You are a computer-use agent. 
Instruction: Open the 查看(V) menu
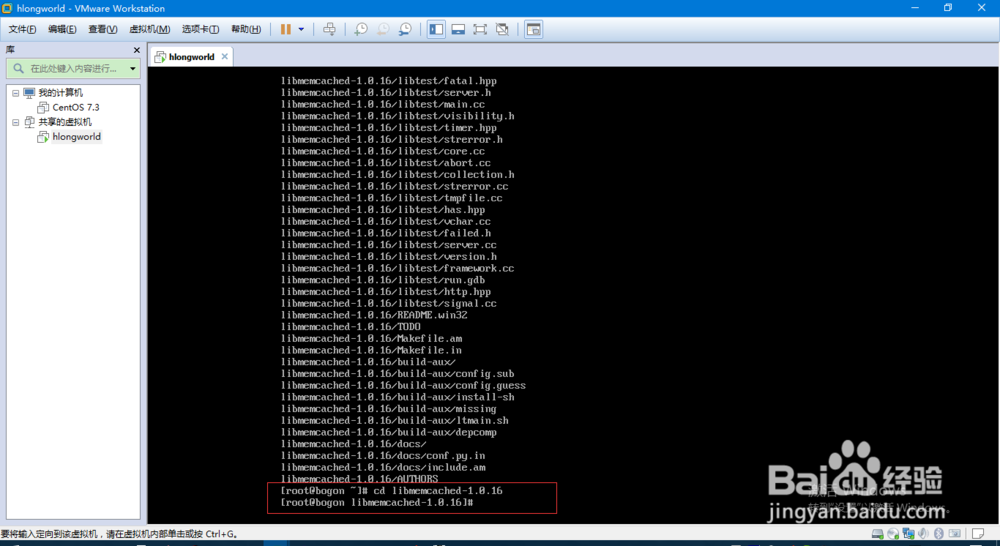tap(102, 29)
